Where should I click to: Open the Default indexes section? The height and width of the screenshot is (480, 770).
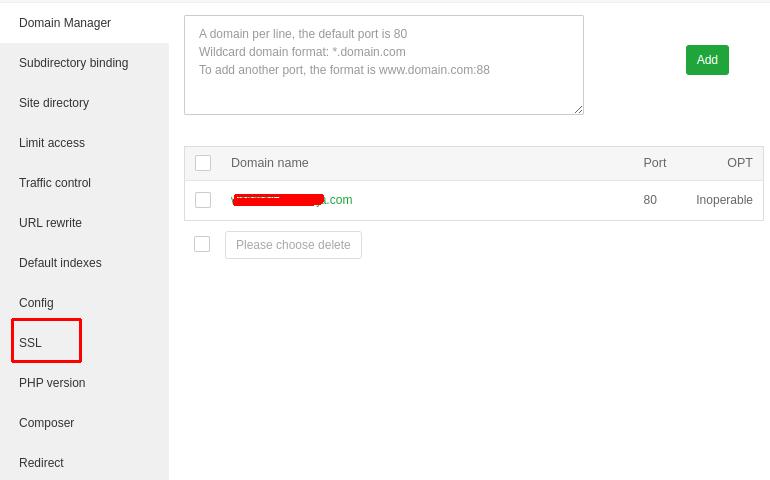click(60, 263)
